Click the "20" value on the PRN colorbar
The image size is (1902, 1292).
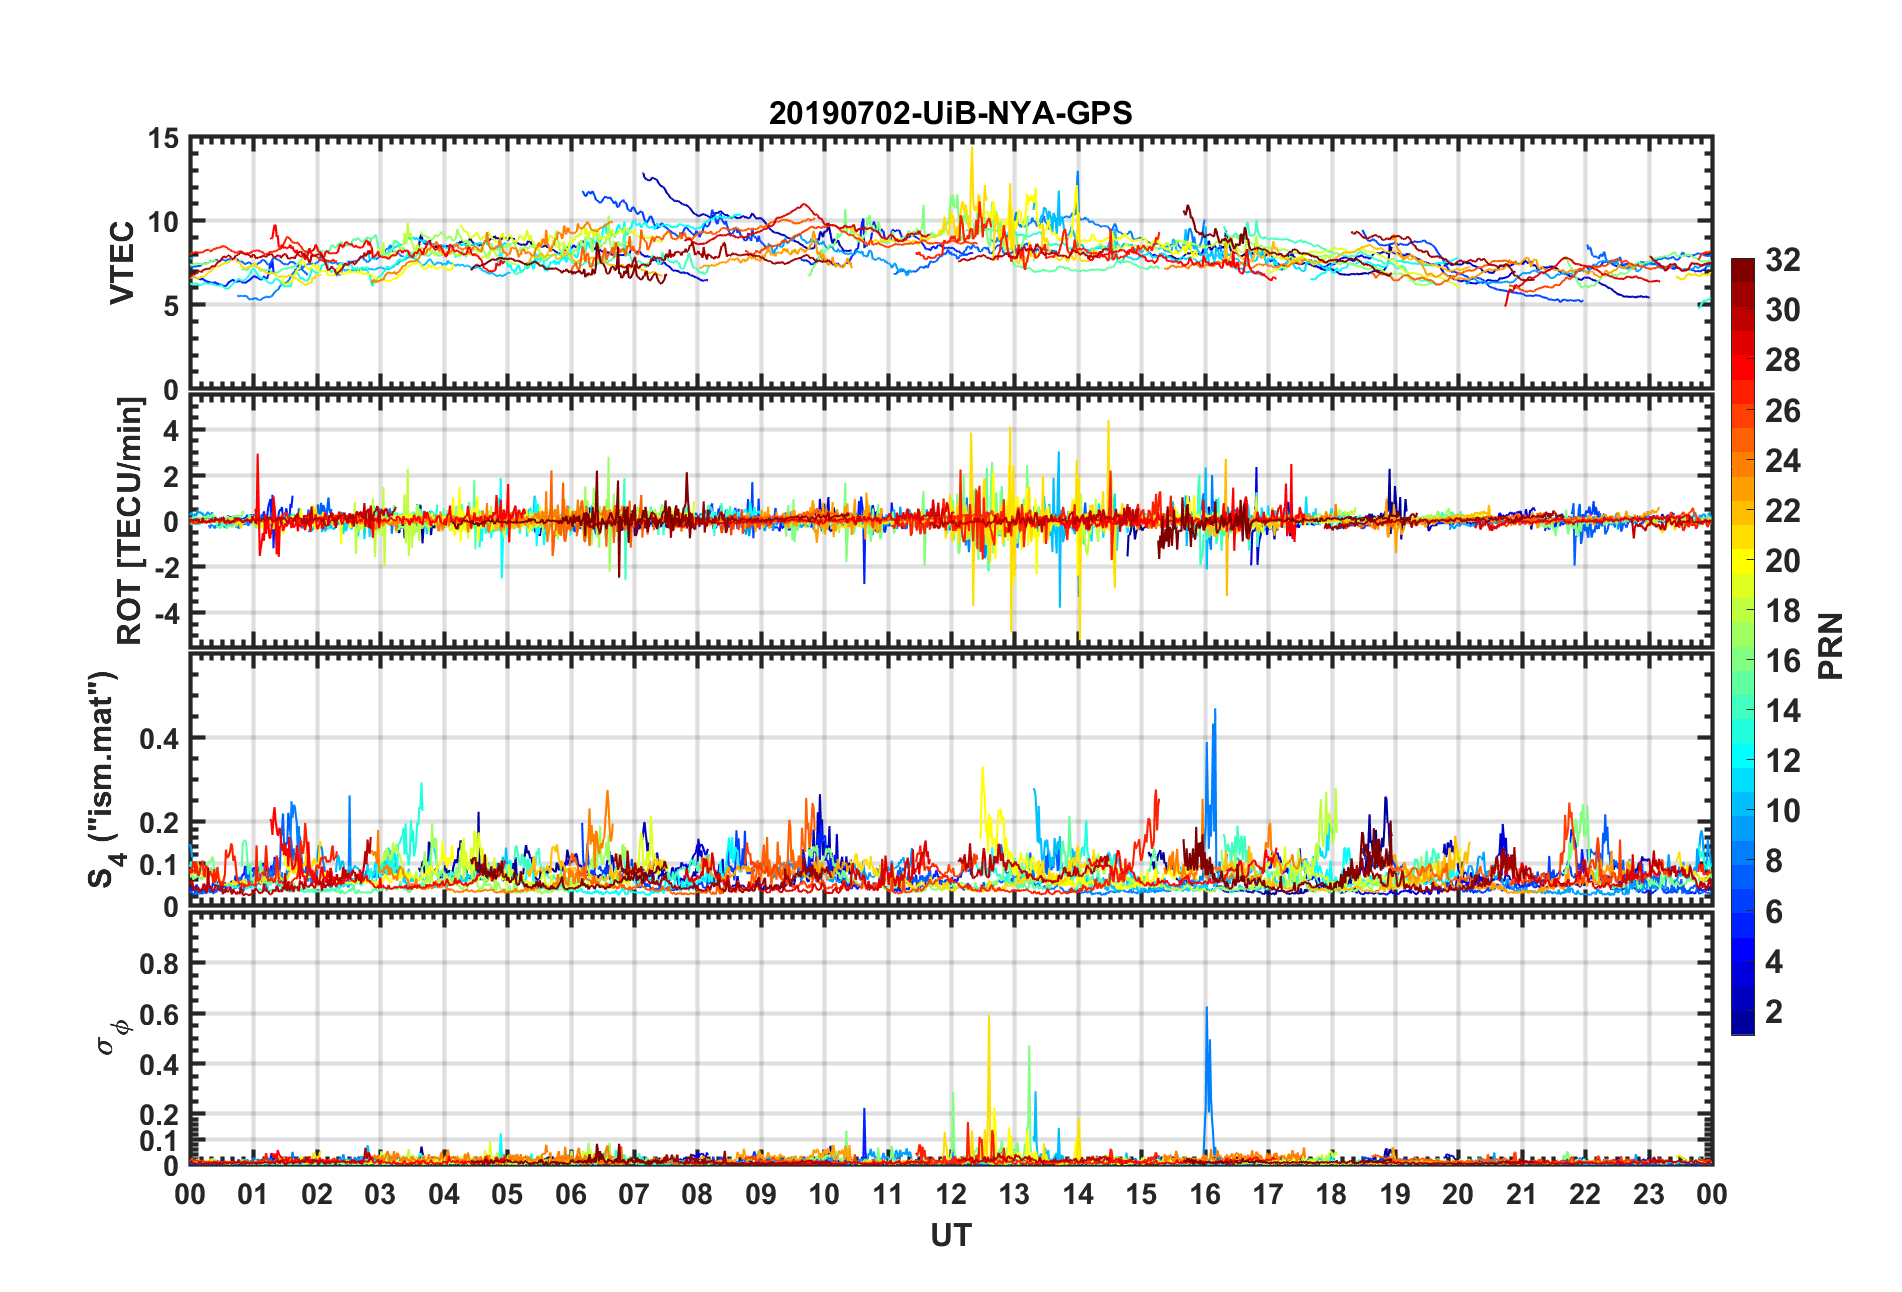pyautogui.click(x=1783, y=561)
